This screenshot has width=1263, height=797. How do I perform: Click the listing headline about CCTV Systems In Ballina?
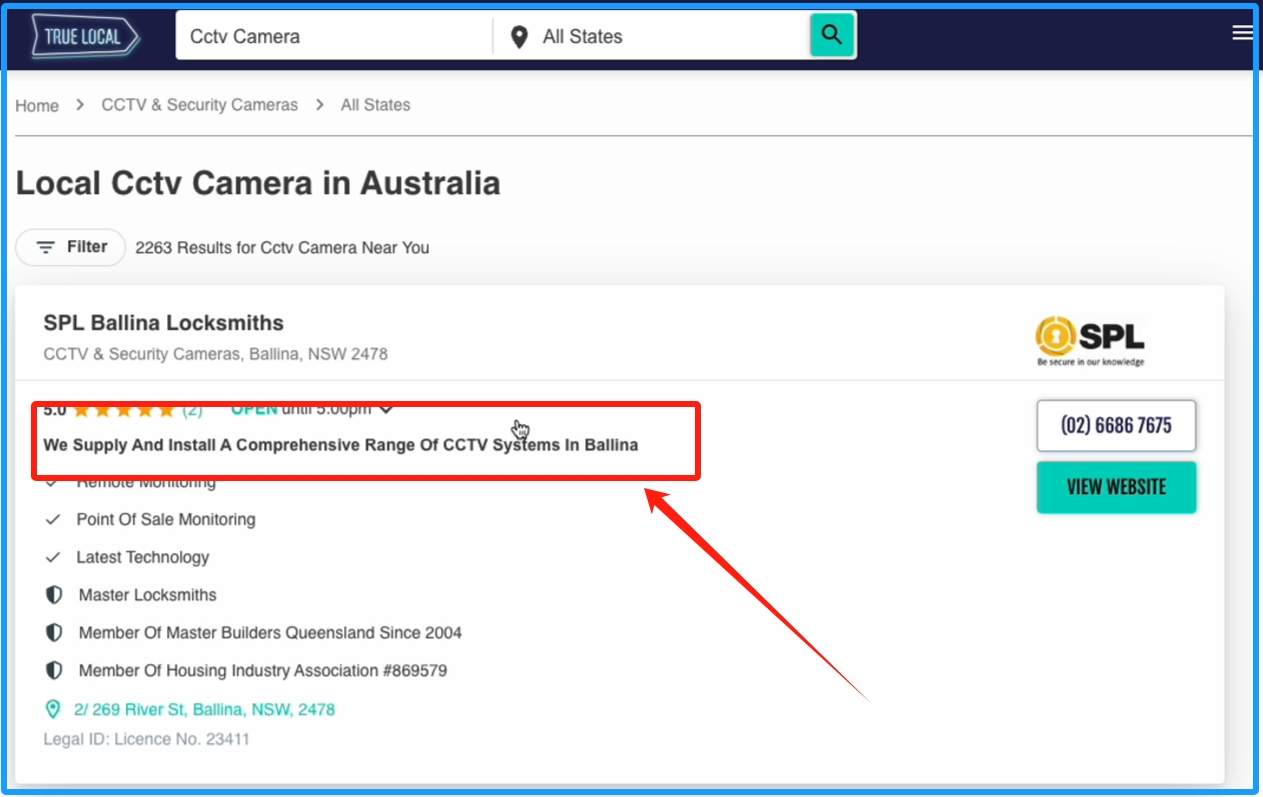(x=341, y=445)
